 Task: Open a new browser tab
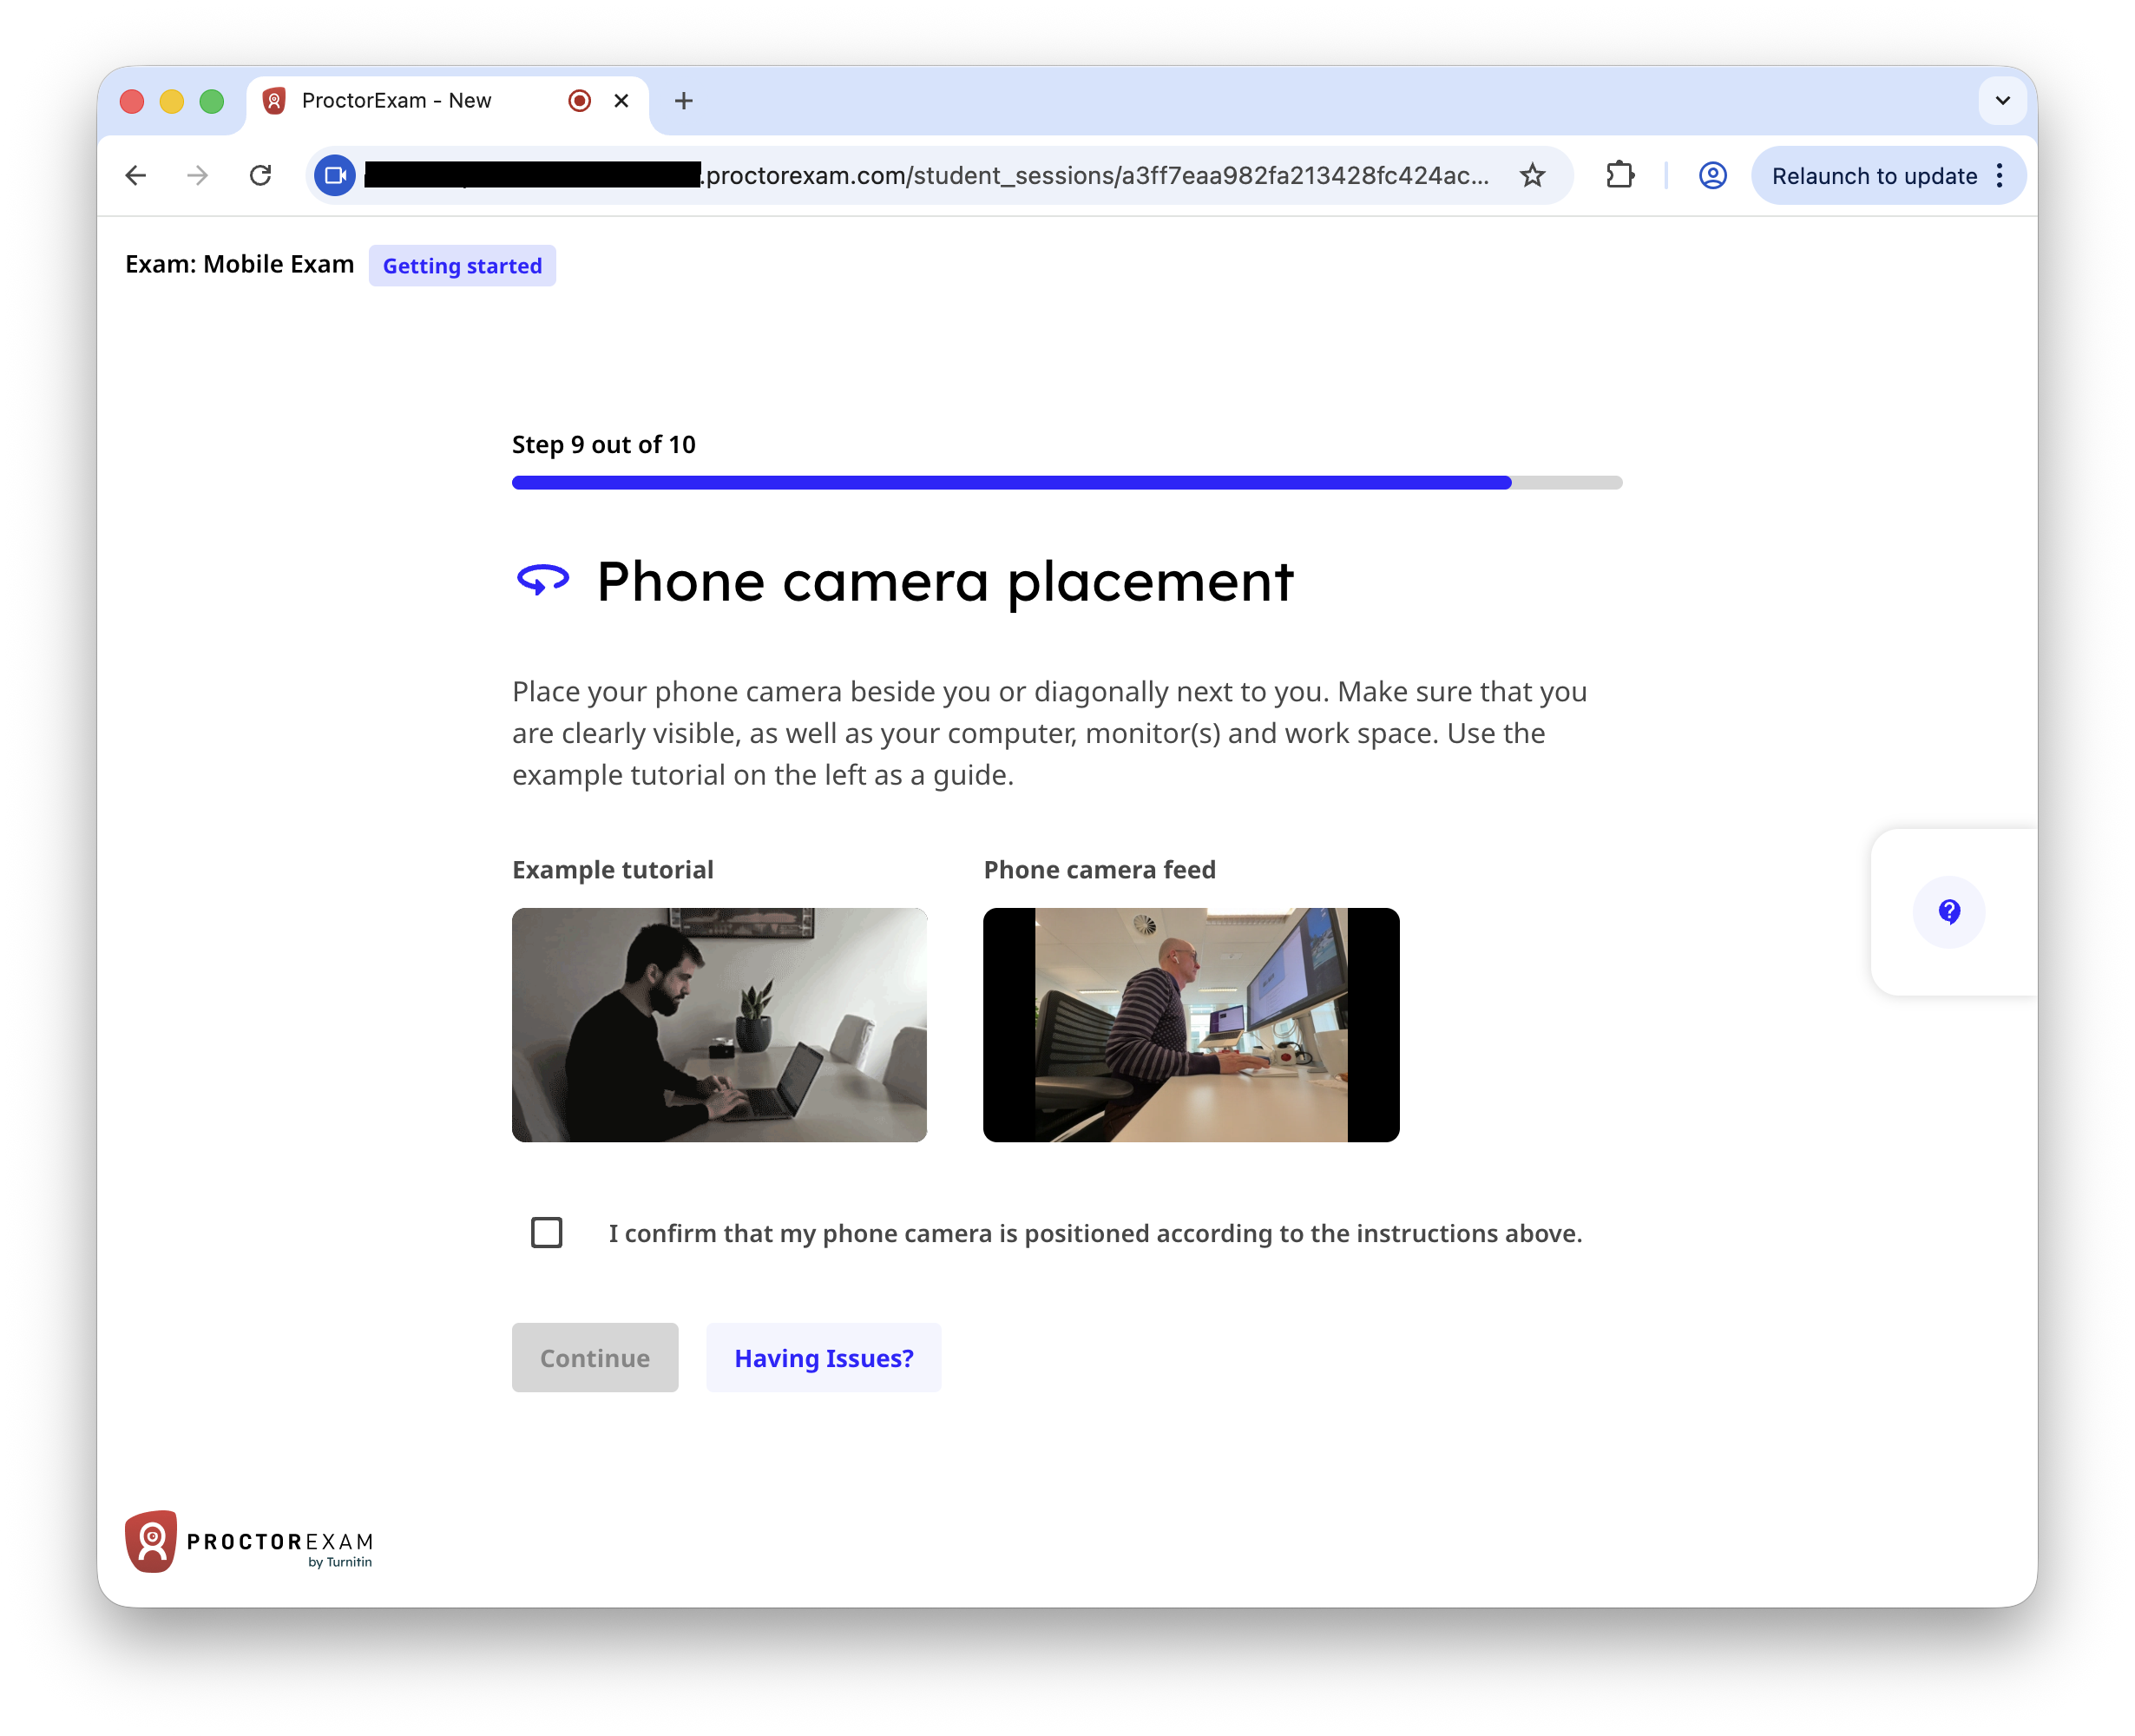[x=684, y=101]
